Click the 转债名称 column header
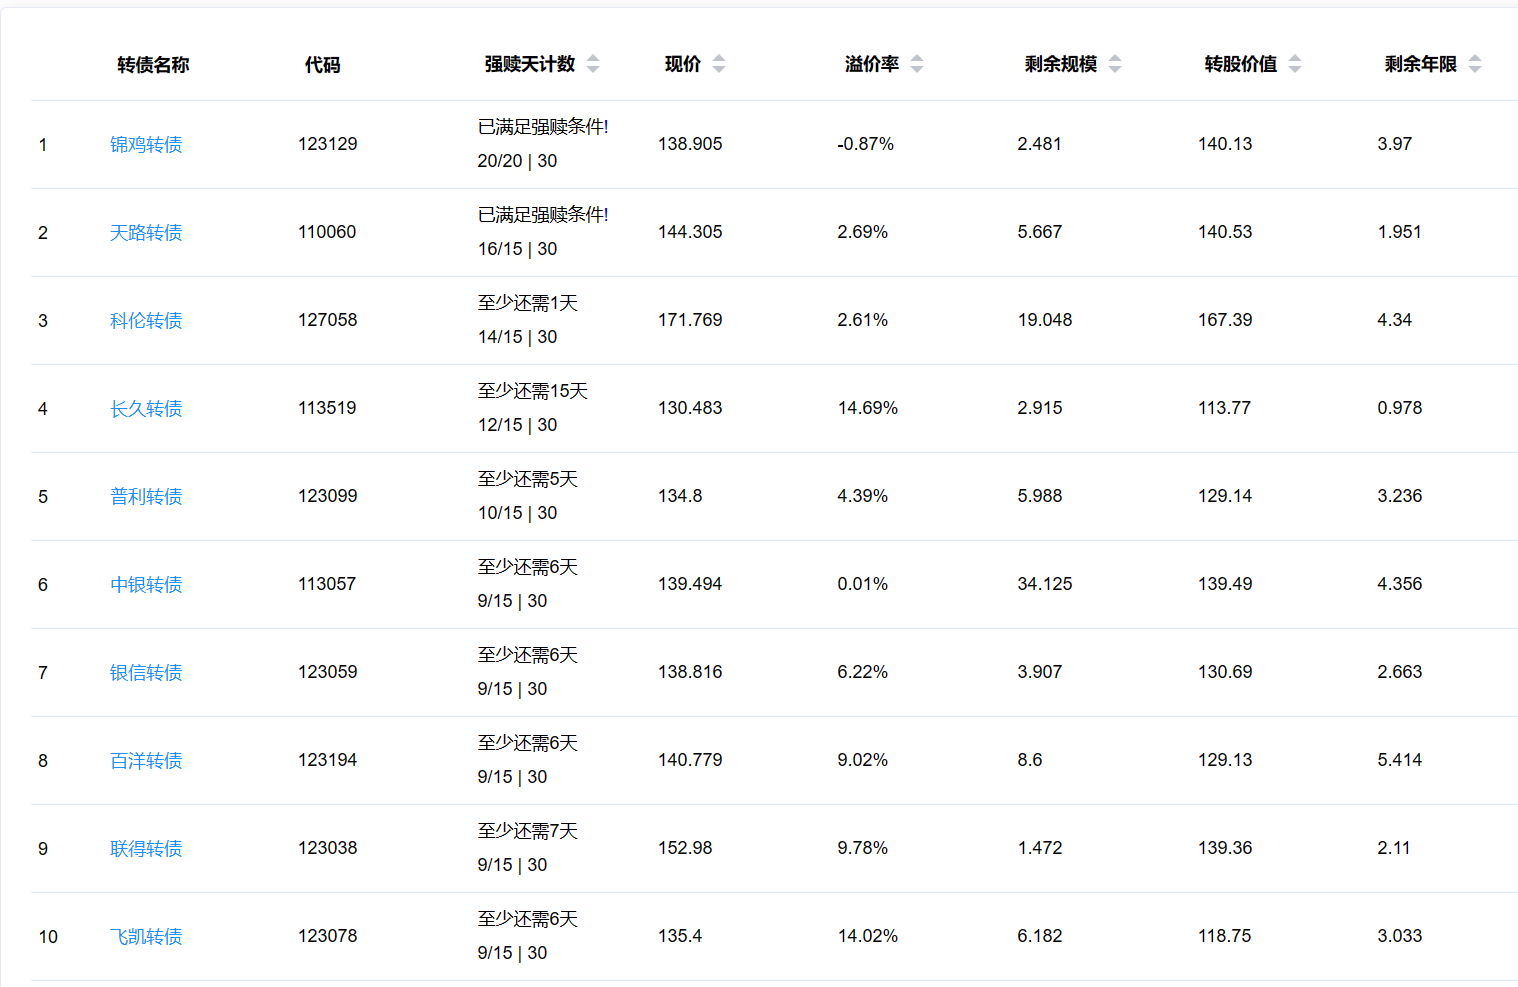This screenshot has height=987, width=1518. pos(153,65)
